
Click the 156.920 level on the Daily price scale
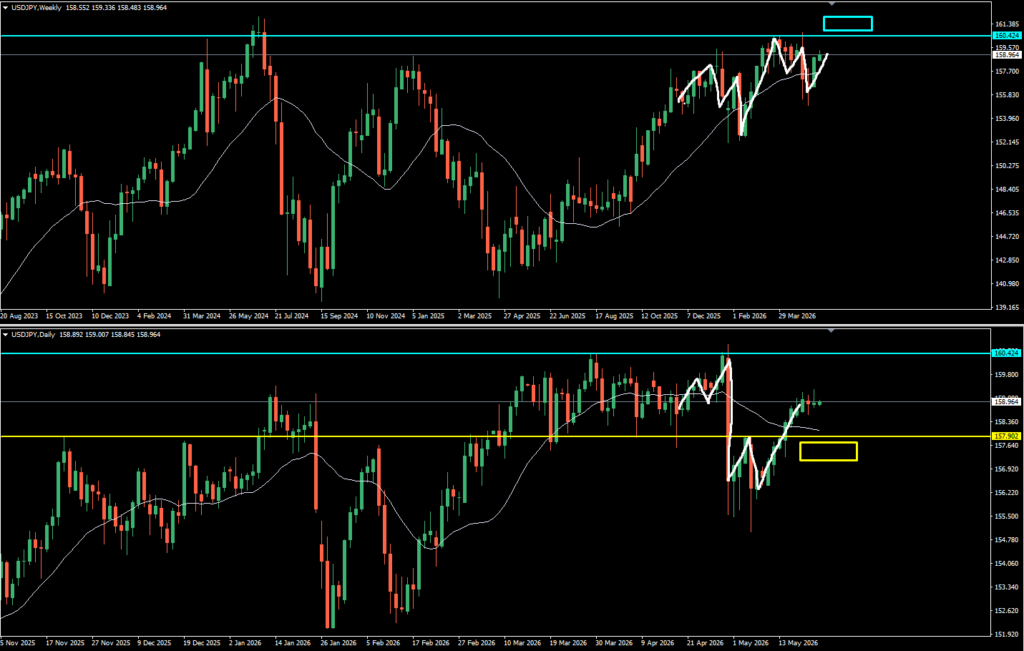[x=1006, y=469]
